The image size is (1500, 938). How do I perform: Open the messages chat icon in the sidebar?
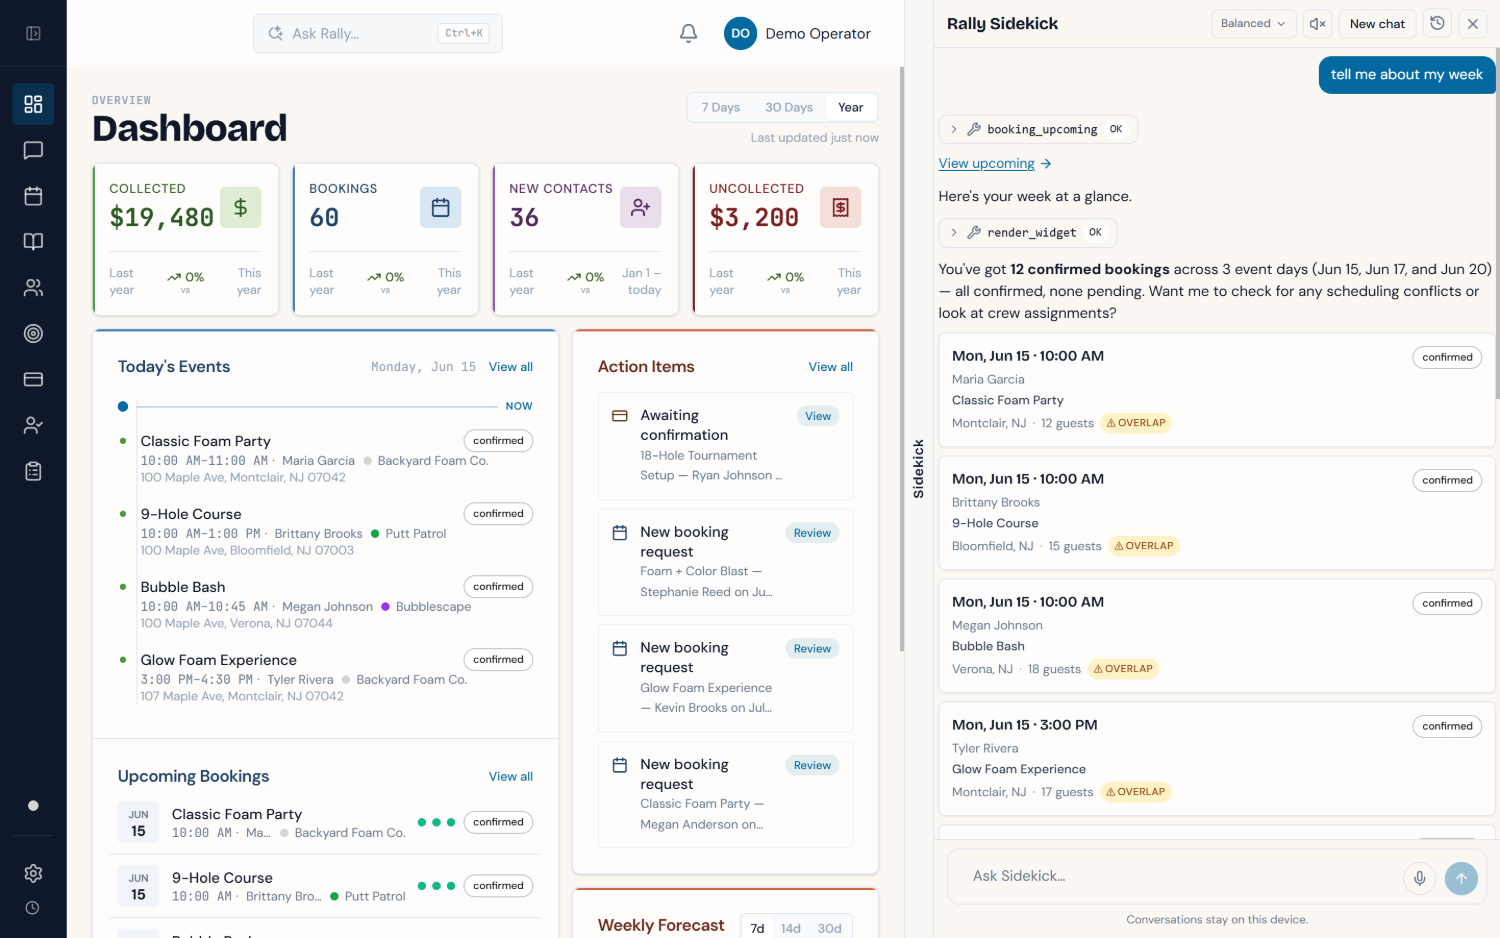pyautogui.click(x=33, y=150)
